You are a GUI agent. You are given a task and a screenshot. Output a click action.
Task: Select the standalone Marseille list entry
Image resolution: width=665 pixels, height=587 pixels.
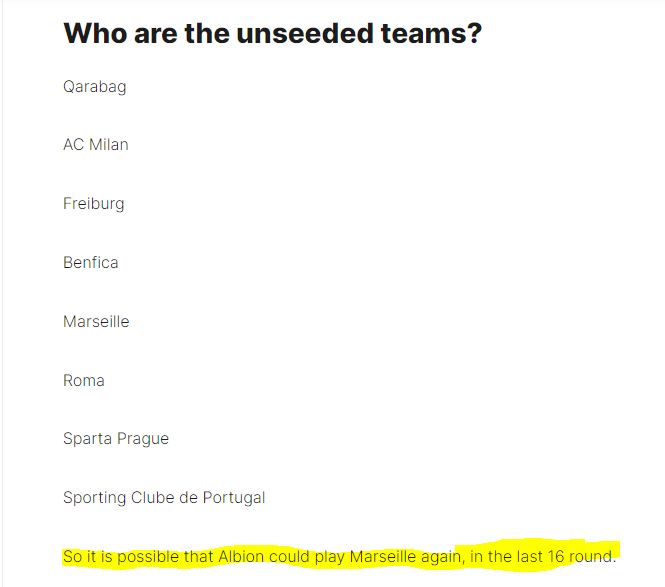click(96, 321)
